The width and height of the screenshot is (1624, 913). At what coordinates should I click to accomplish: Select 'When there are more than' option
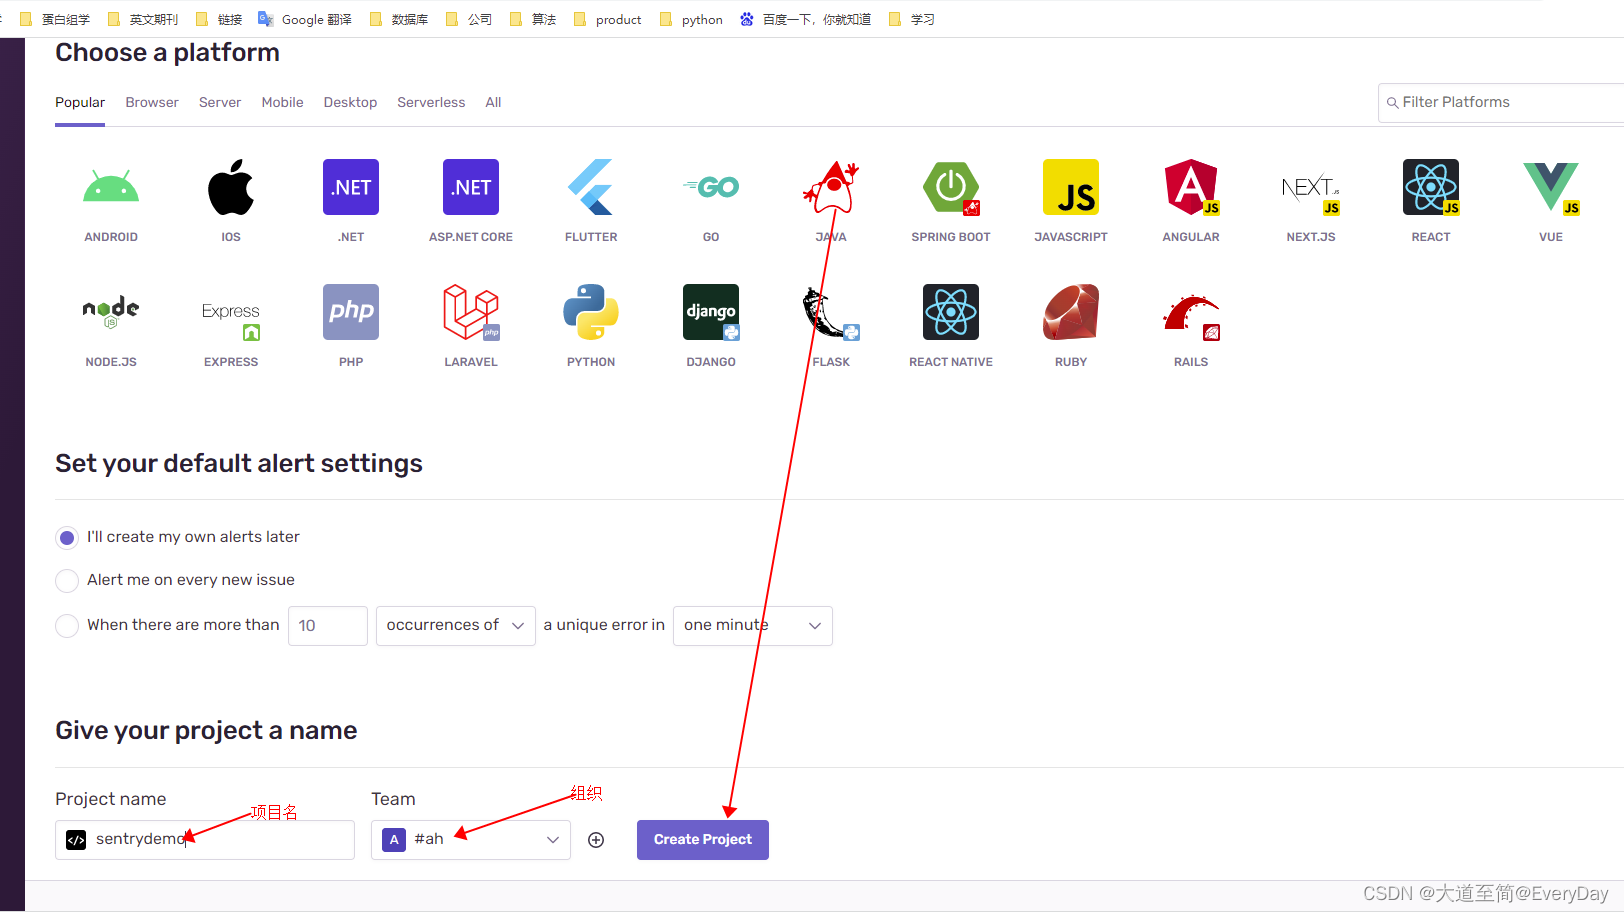pyautogui.click(x=67, y=626)
